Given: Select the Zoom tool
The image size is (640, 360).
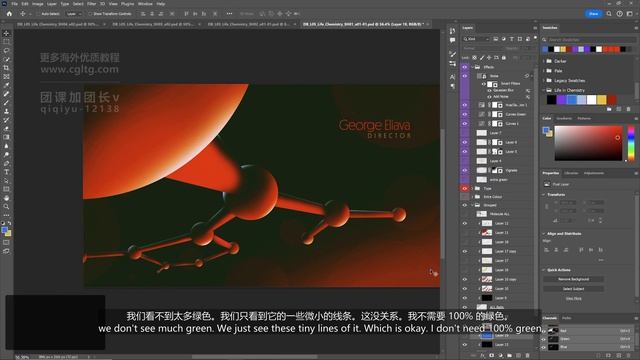Looking at the screenshot, I should (6, 207).
